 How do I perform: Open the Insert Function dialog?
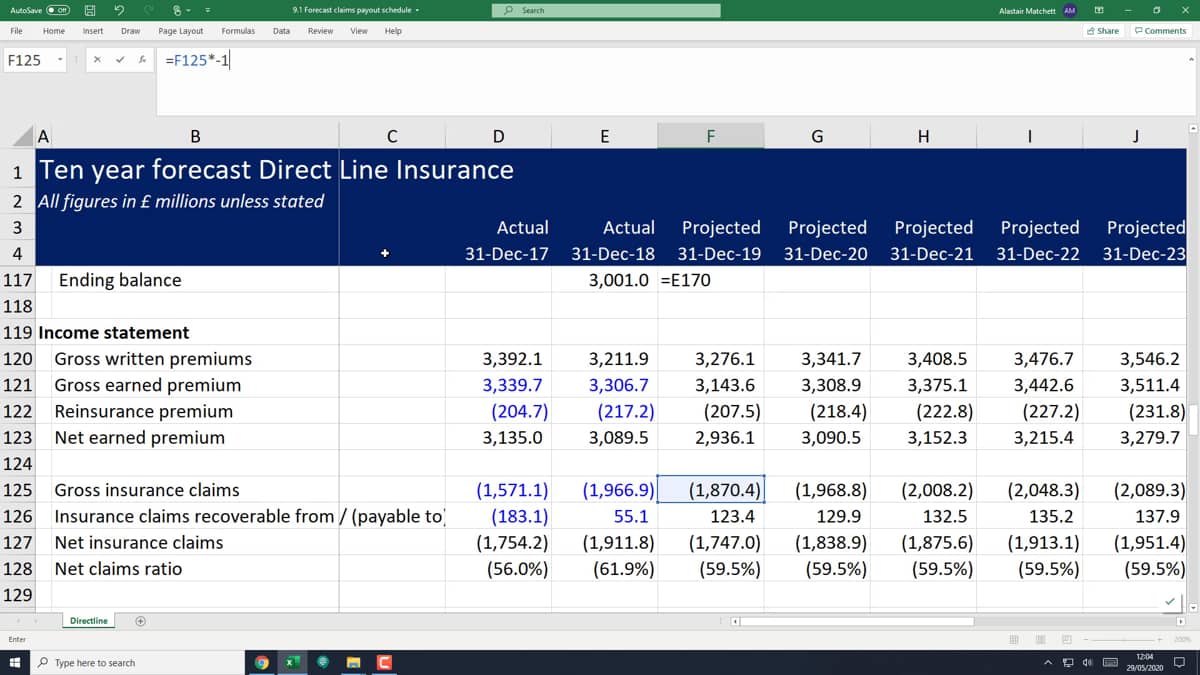pos(142,60)
